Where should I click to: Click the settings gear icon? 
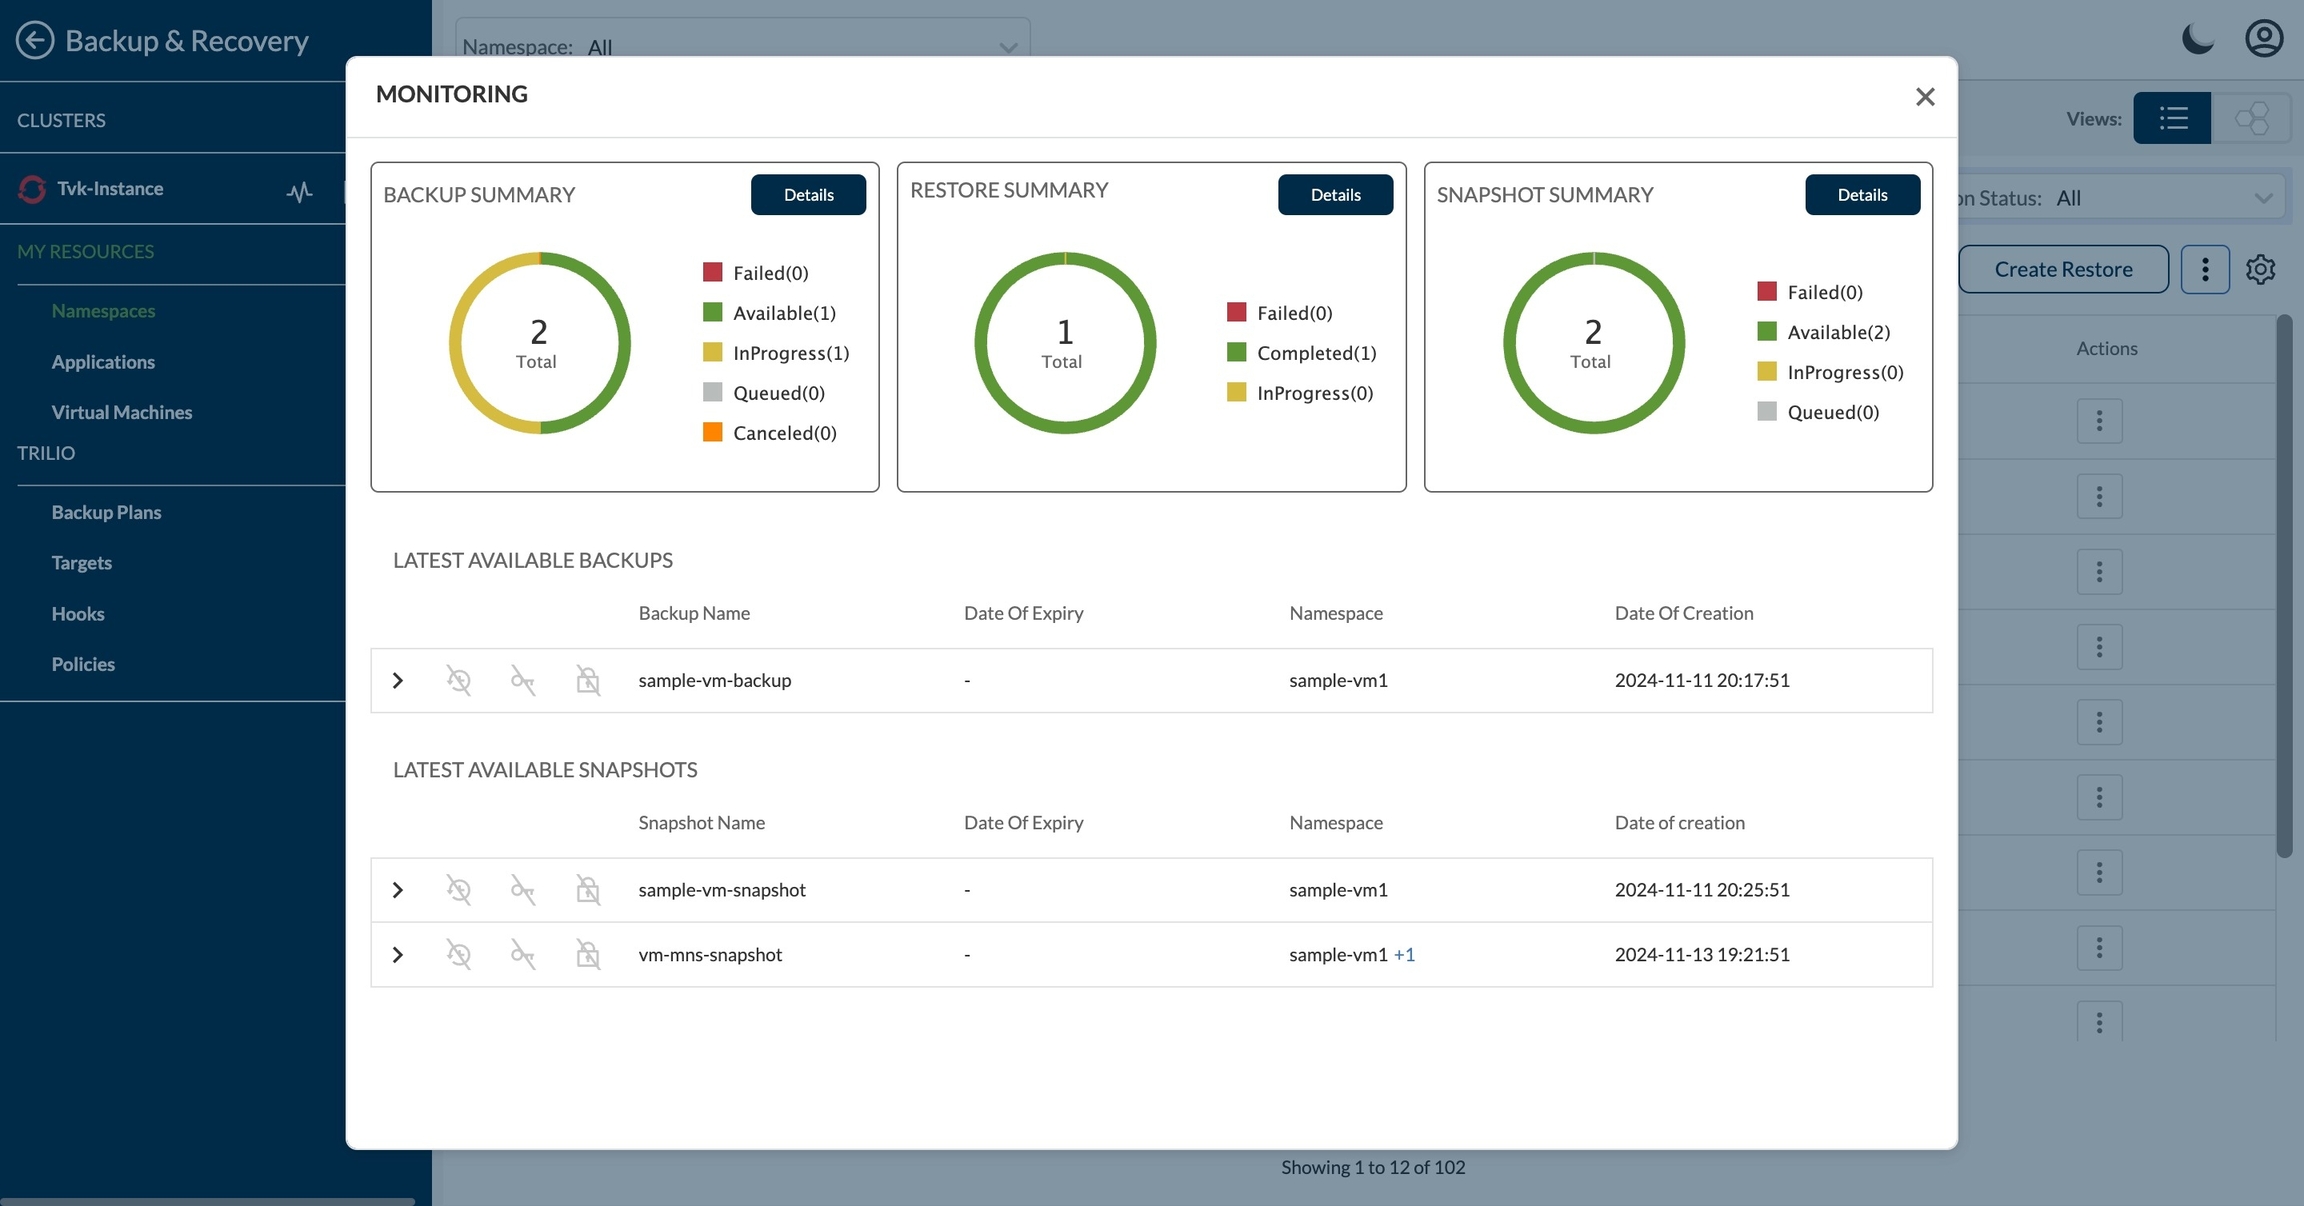pos(2260,269)
